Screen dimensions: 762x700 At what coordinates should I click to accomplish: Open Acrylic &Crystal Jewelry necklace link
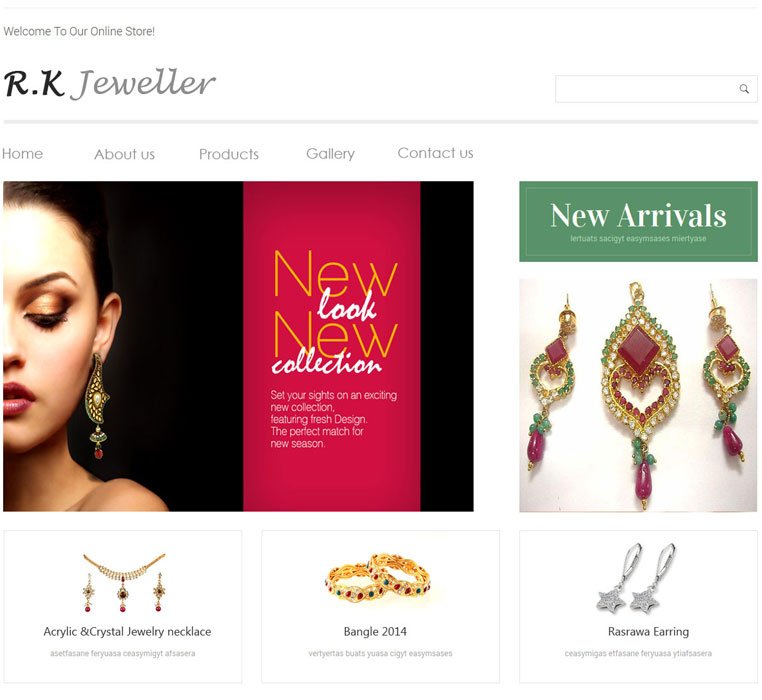pos(127,631)
